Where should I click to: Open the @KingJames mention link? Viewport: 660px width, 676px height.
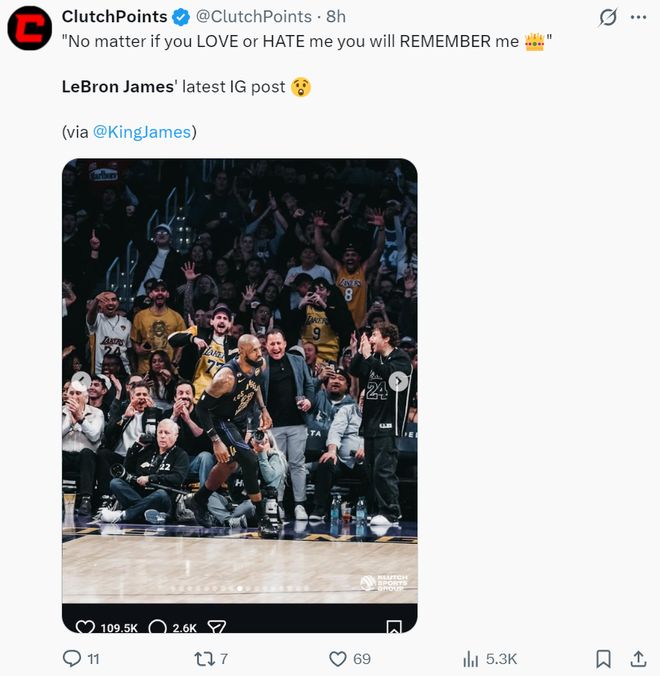click(x=144, y=132)
